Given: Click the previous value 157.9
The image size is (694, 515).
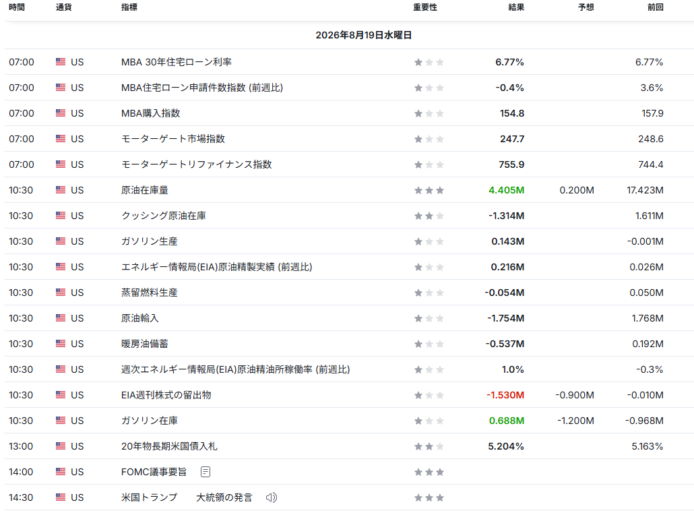Looking at the screenshot, I should (652, 113).
